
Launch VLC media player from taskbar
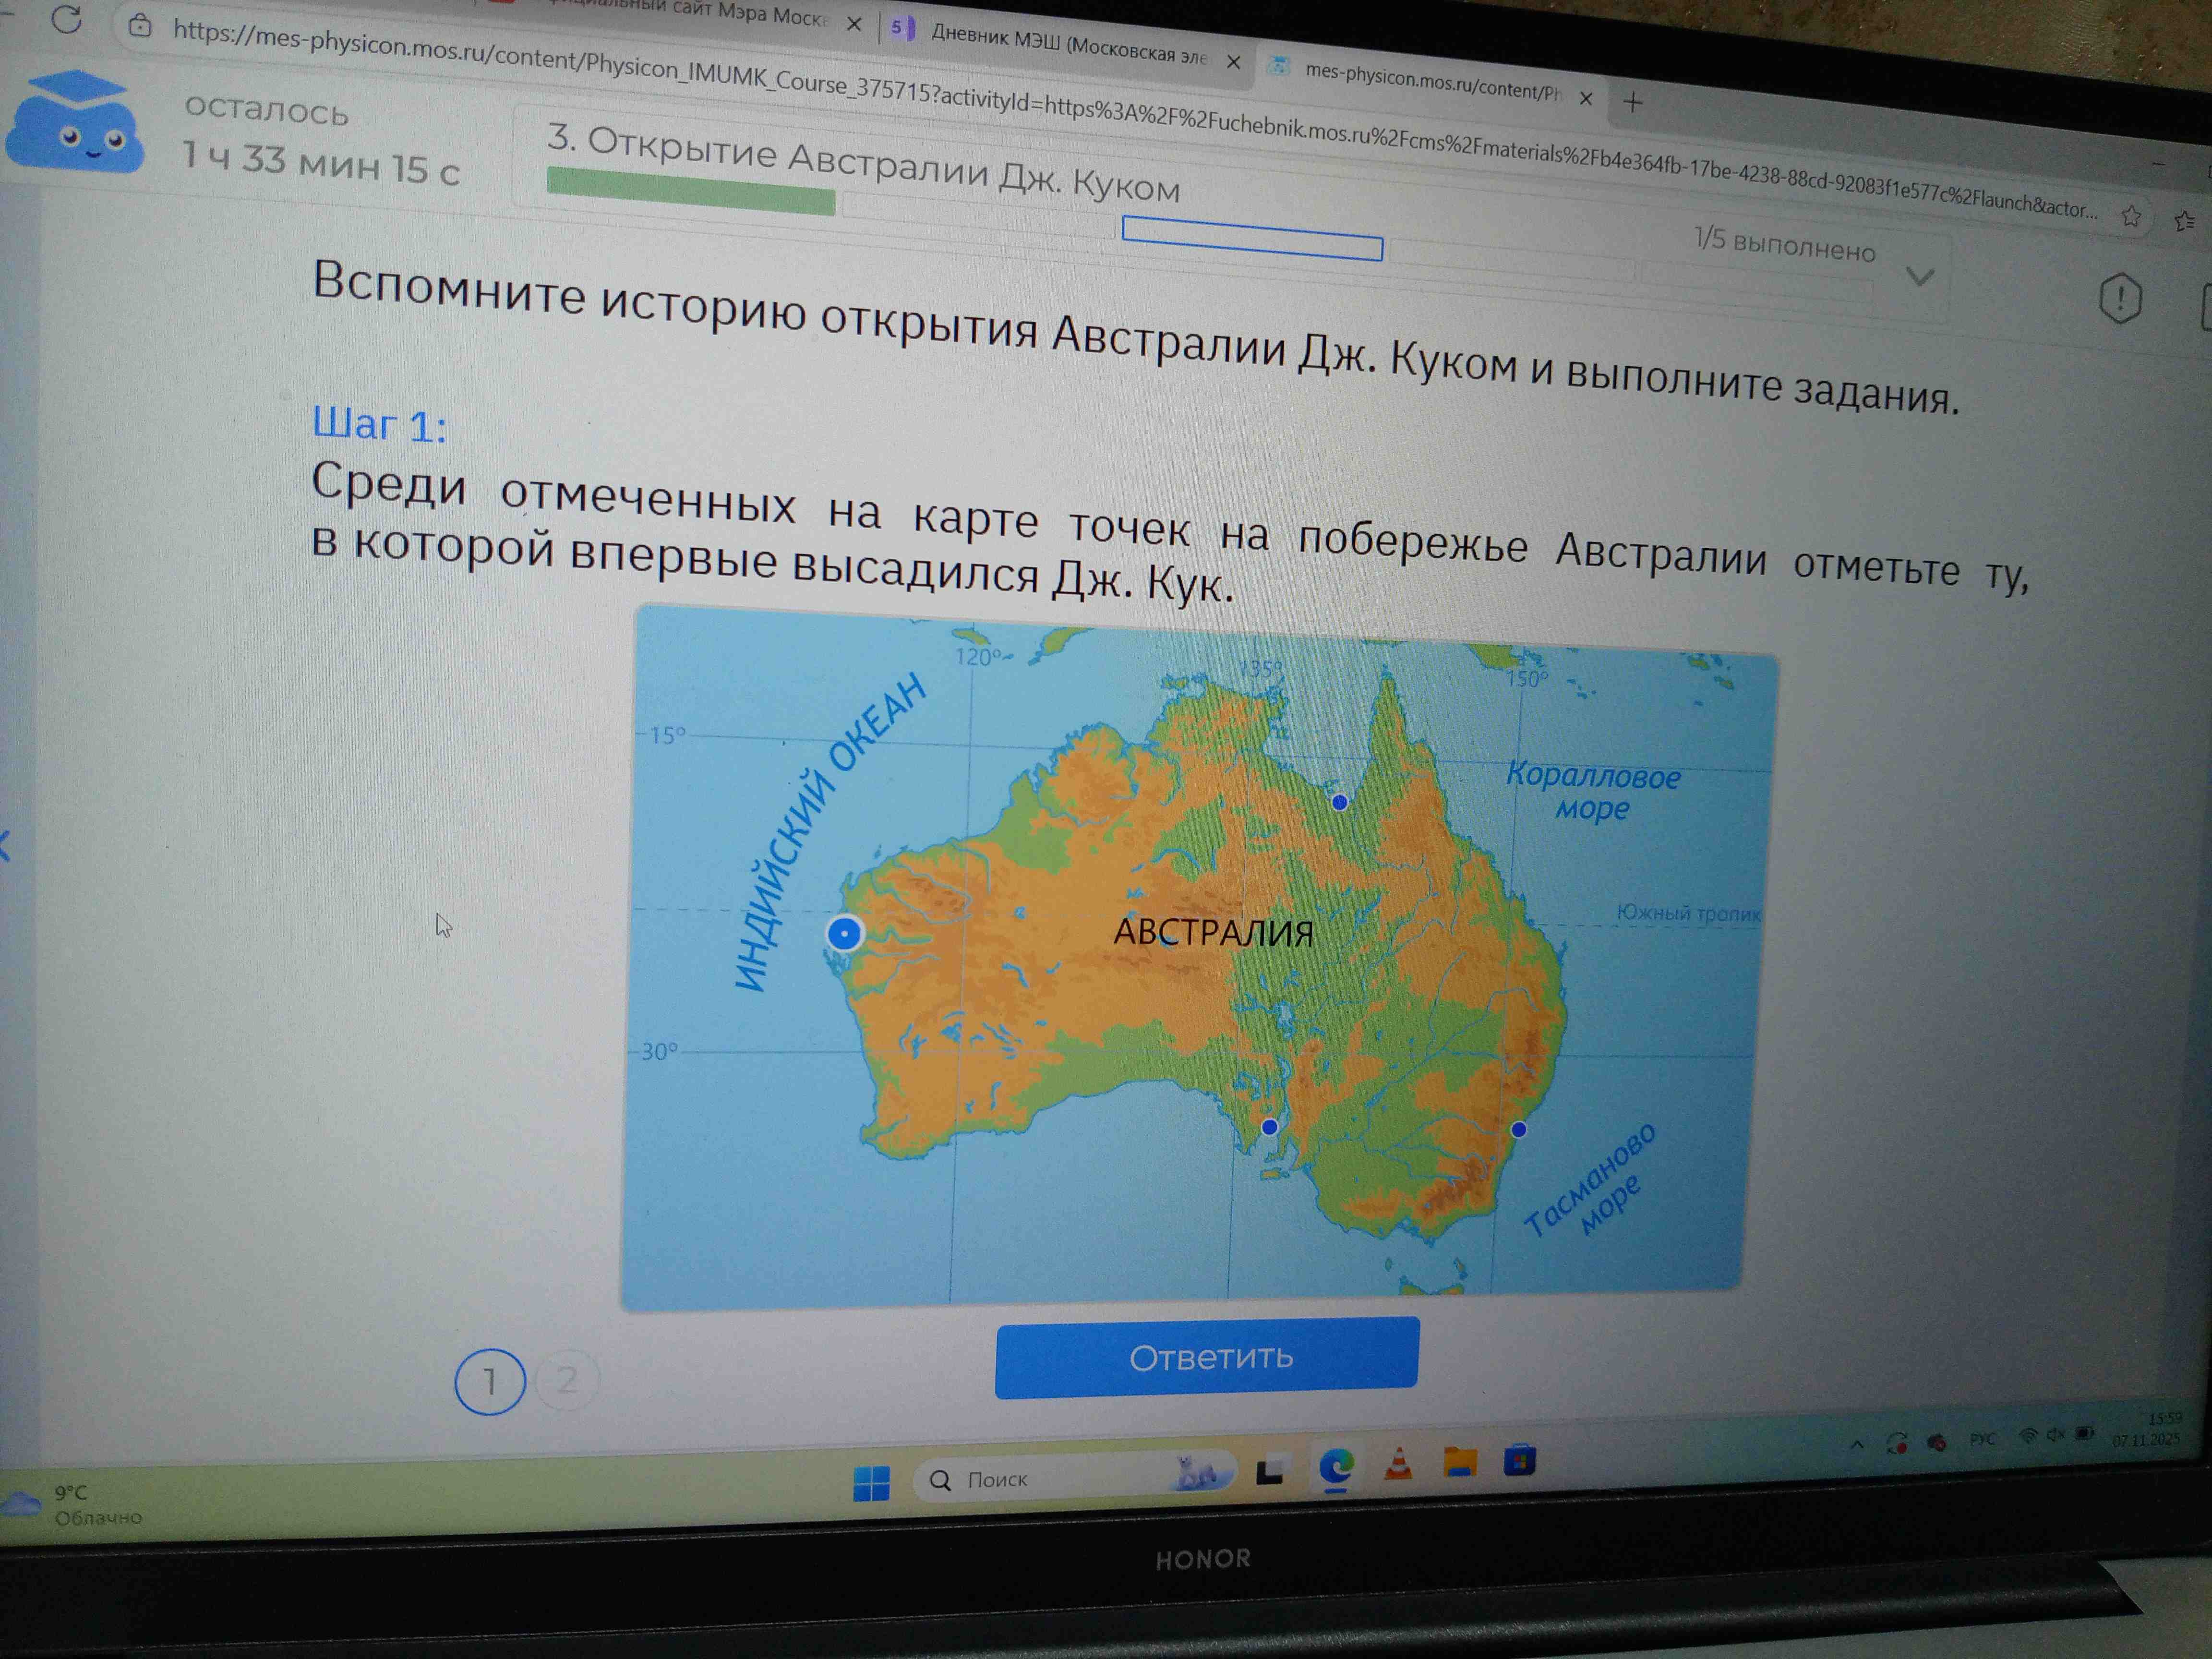pyautogui.click(x=1399, y=1464)
